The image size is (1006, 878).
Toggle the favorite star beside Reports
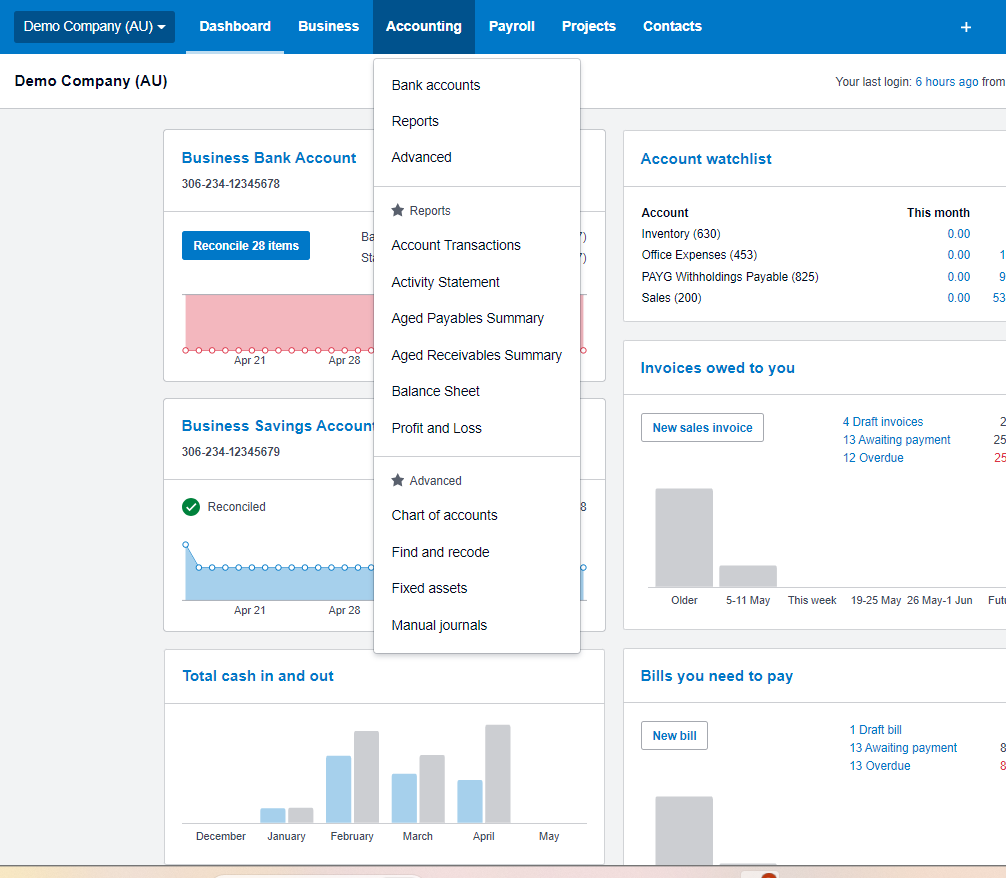pos(396,210)
